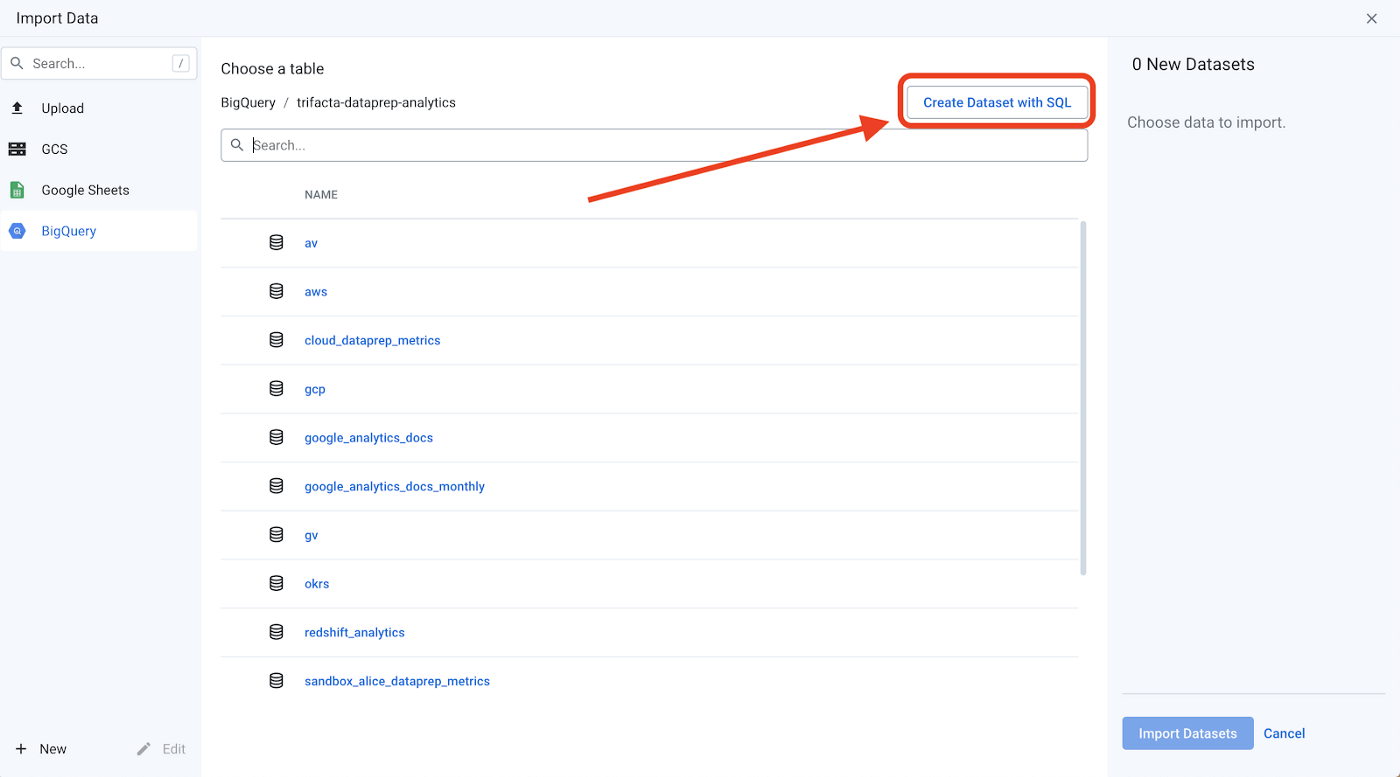Screen dimensions: 1400x777
Task: Open the google_analytics_docs dataset
Action: tap(368, 438)
